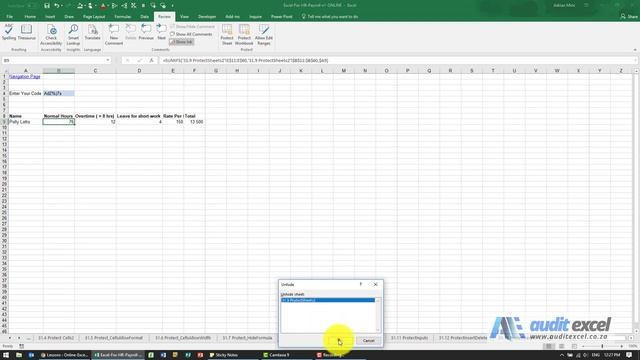The height and width of the screenshot is (360, 640).
Task: Open the Translate tool
Action: click(x=92, y=32)
